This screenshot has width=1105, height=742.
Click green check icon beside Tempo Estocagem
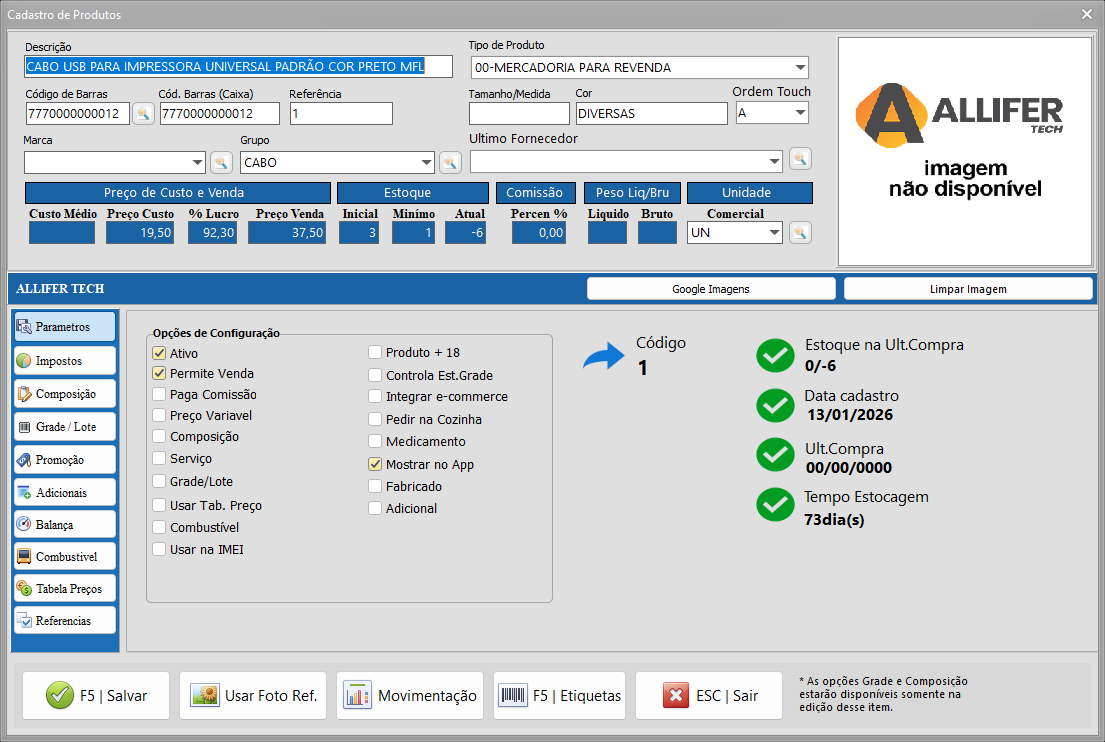pyautogui.click(x=775, y=504)
